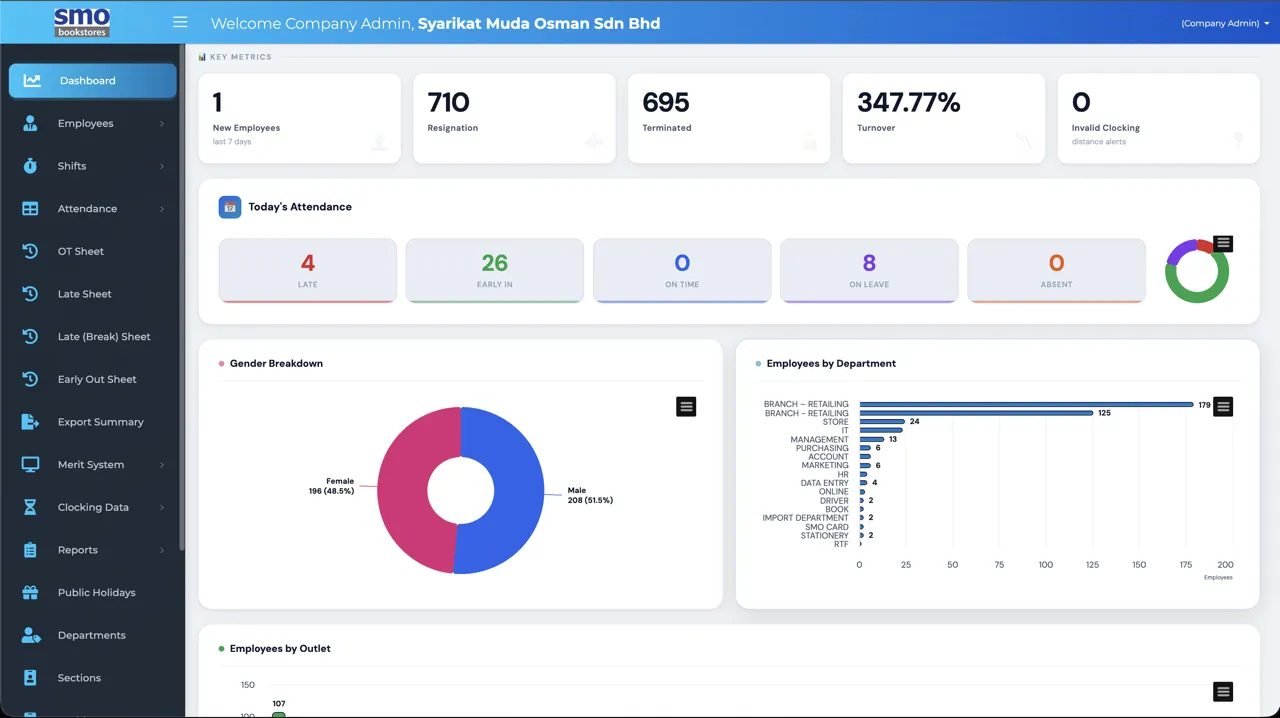Open Employees by Outlet chart menu icon
Image resolution: width=1280 pixels, height=718 pixels.
point(1223,692)
